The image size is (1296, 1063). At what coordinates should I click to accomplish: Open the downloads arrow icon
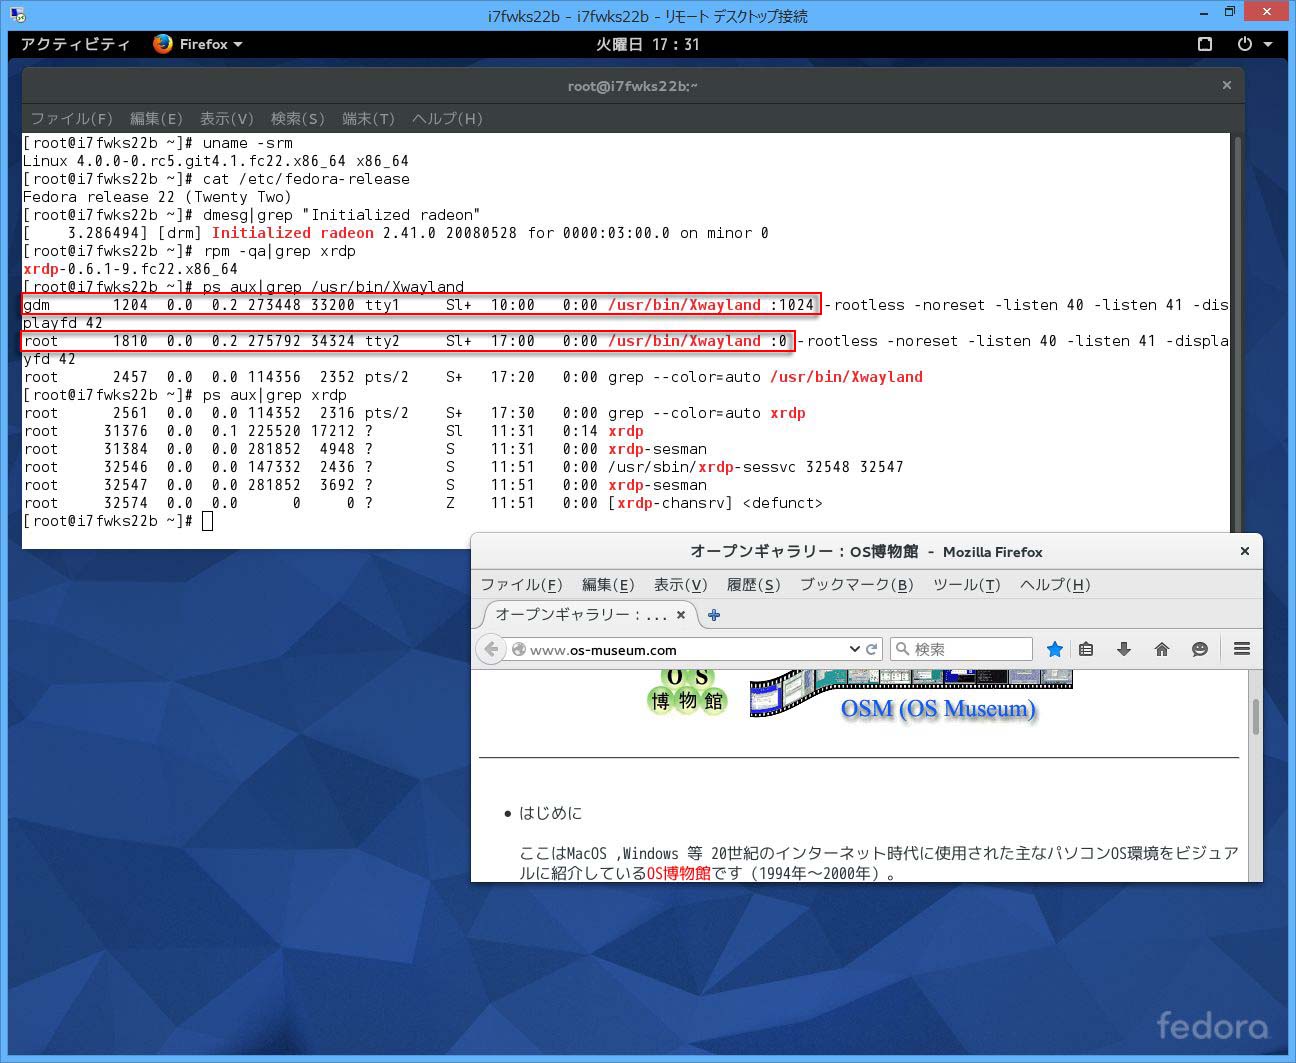pos(1124,649)
